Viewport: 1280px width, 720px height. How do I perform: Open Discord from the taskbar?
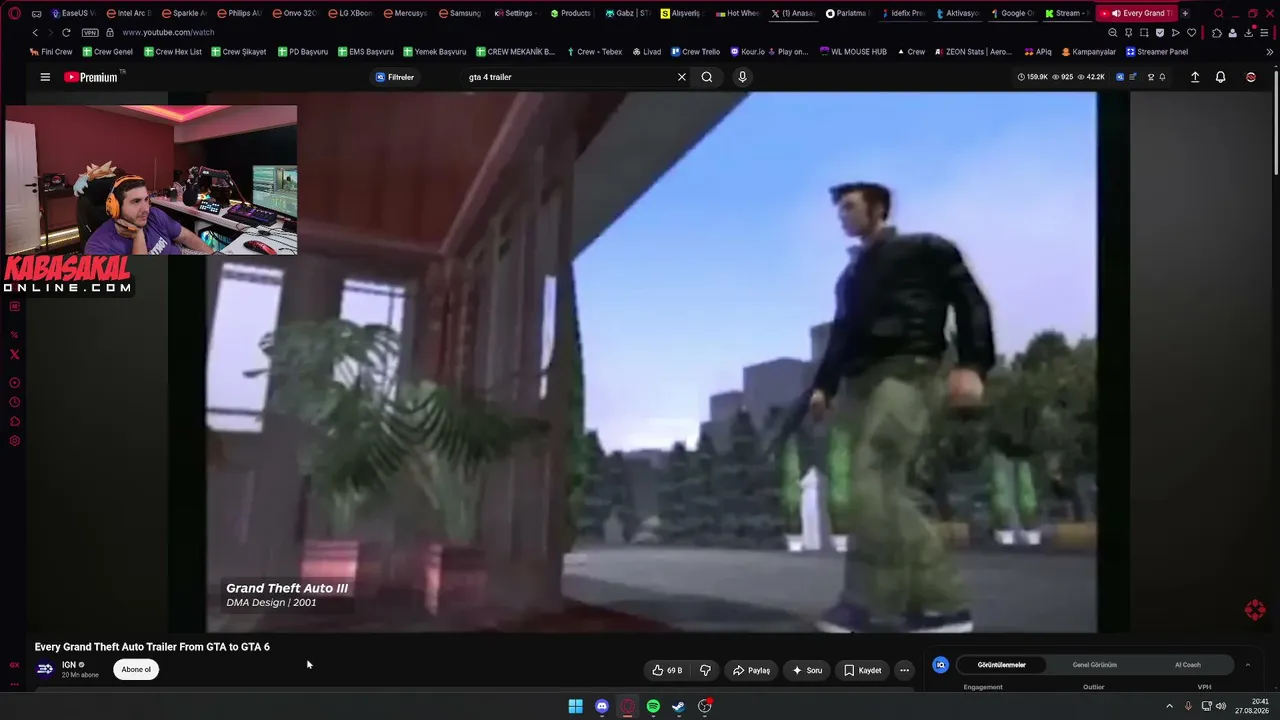point(602,706)
